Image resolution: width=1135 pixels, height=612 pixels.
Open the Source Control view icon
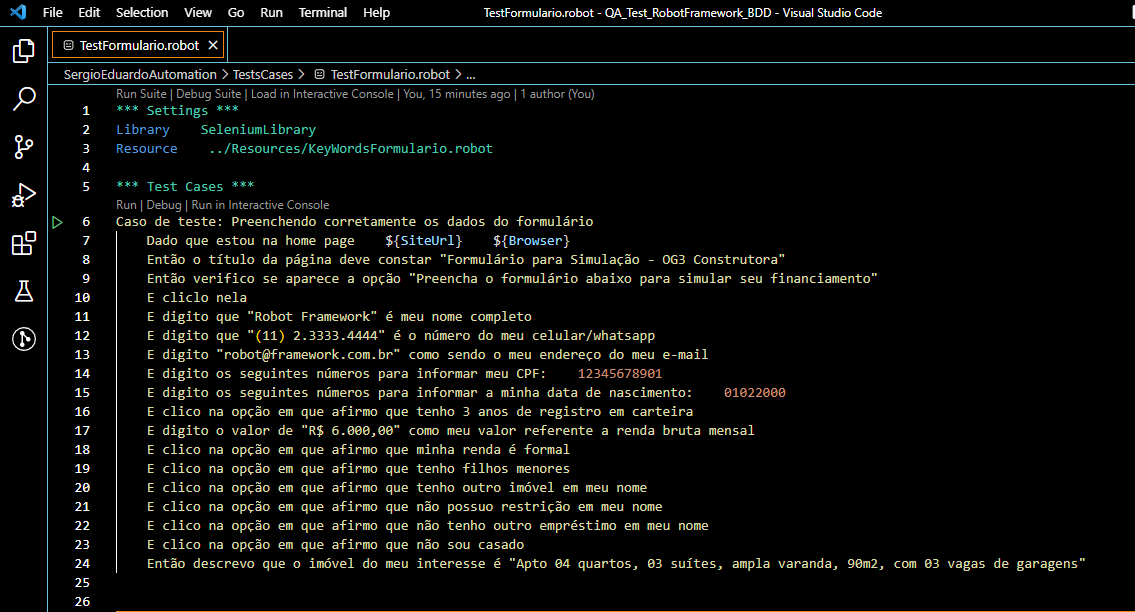pos(23,147)
